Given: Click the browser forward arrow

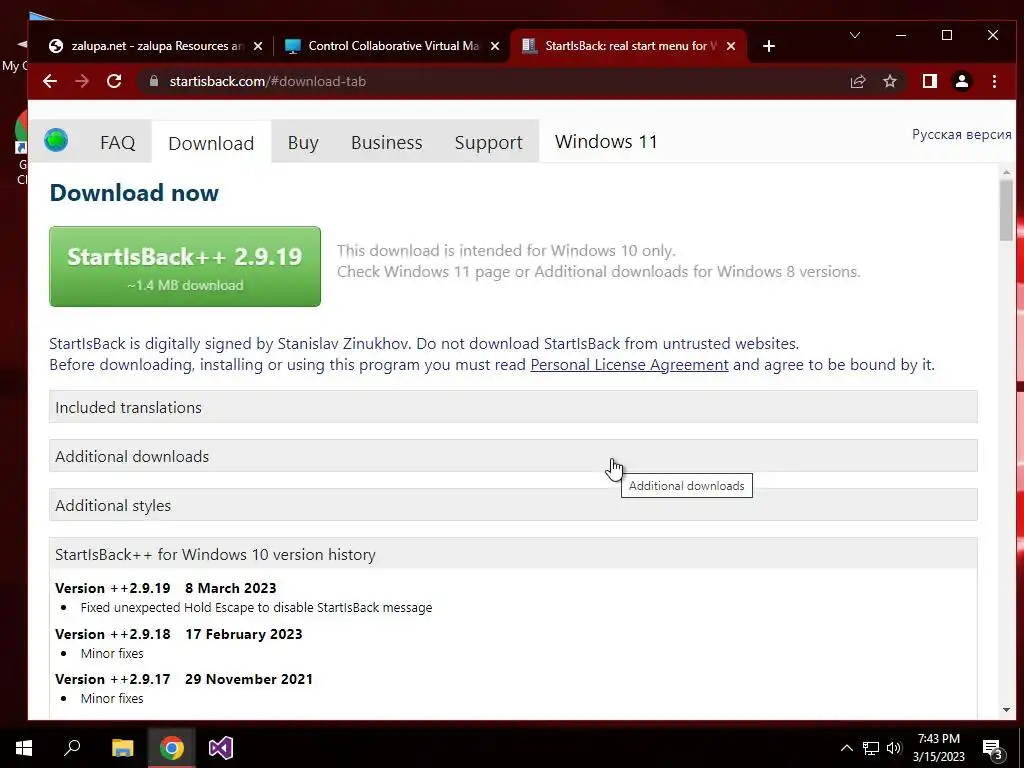Looking at the screenshot, I should (x=82, y=82).
